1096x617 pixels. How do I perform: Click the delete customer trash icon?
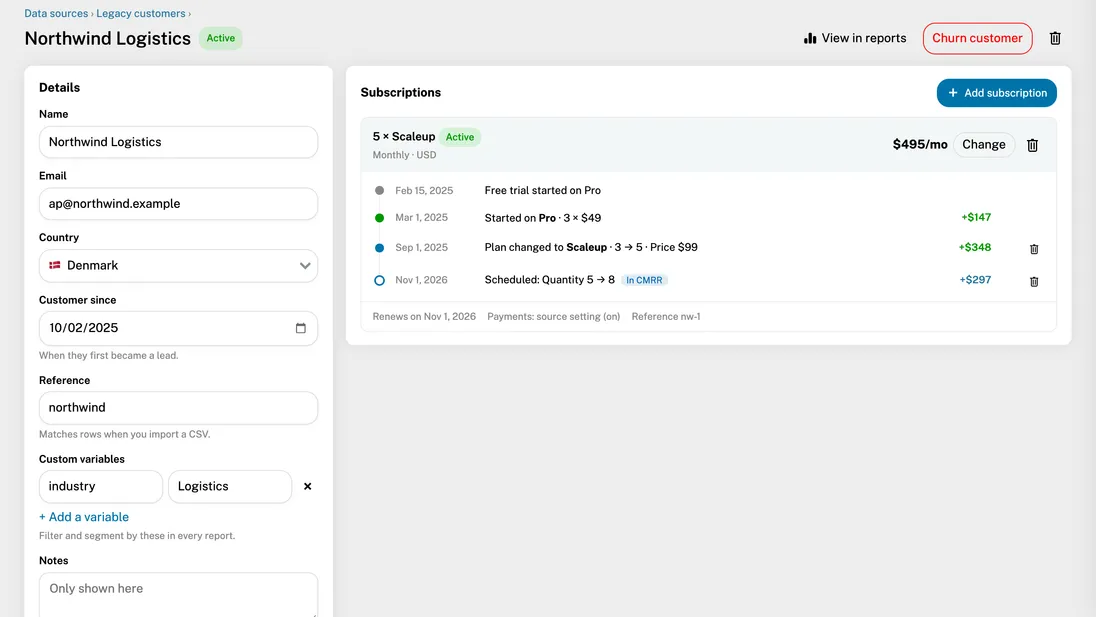coord(1055,38)
